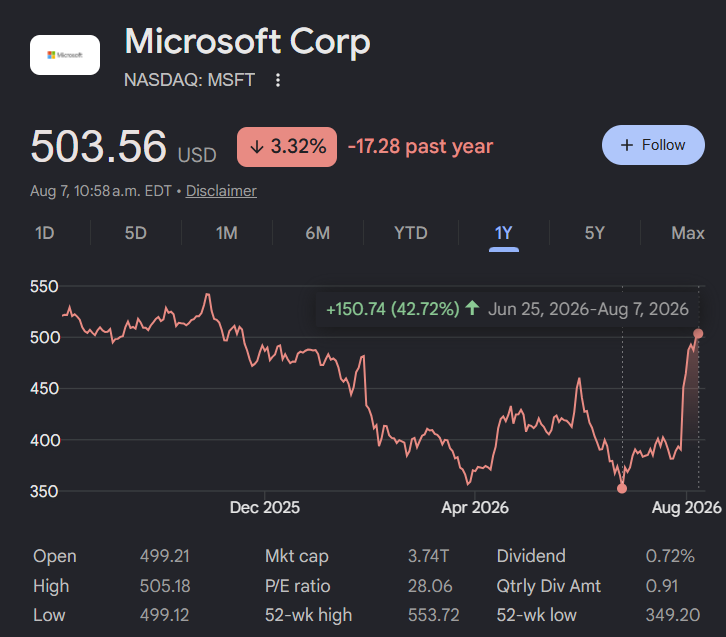Image resolution: width=726 pixels, height=637 pixels.
Task: Click the Low value 499.12
Action: point(164,615)
